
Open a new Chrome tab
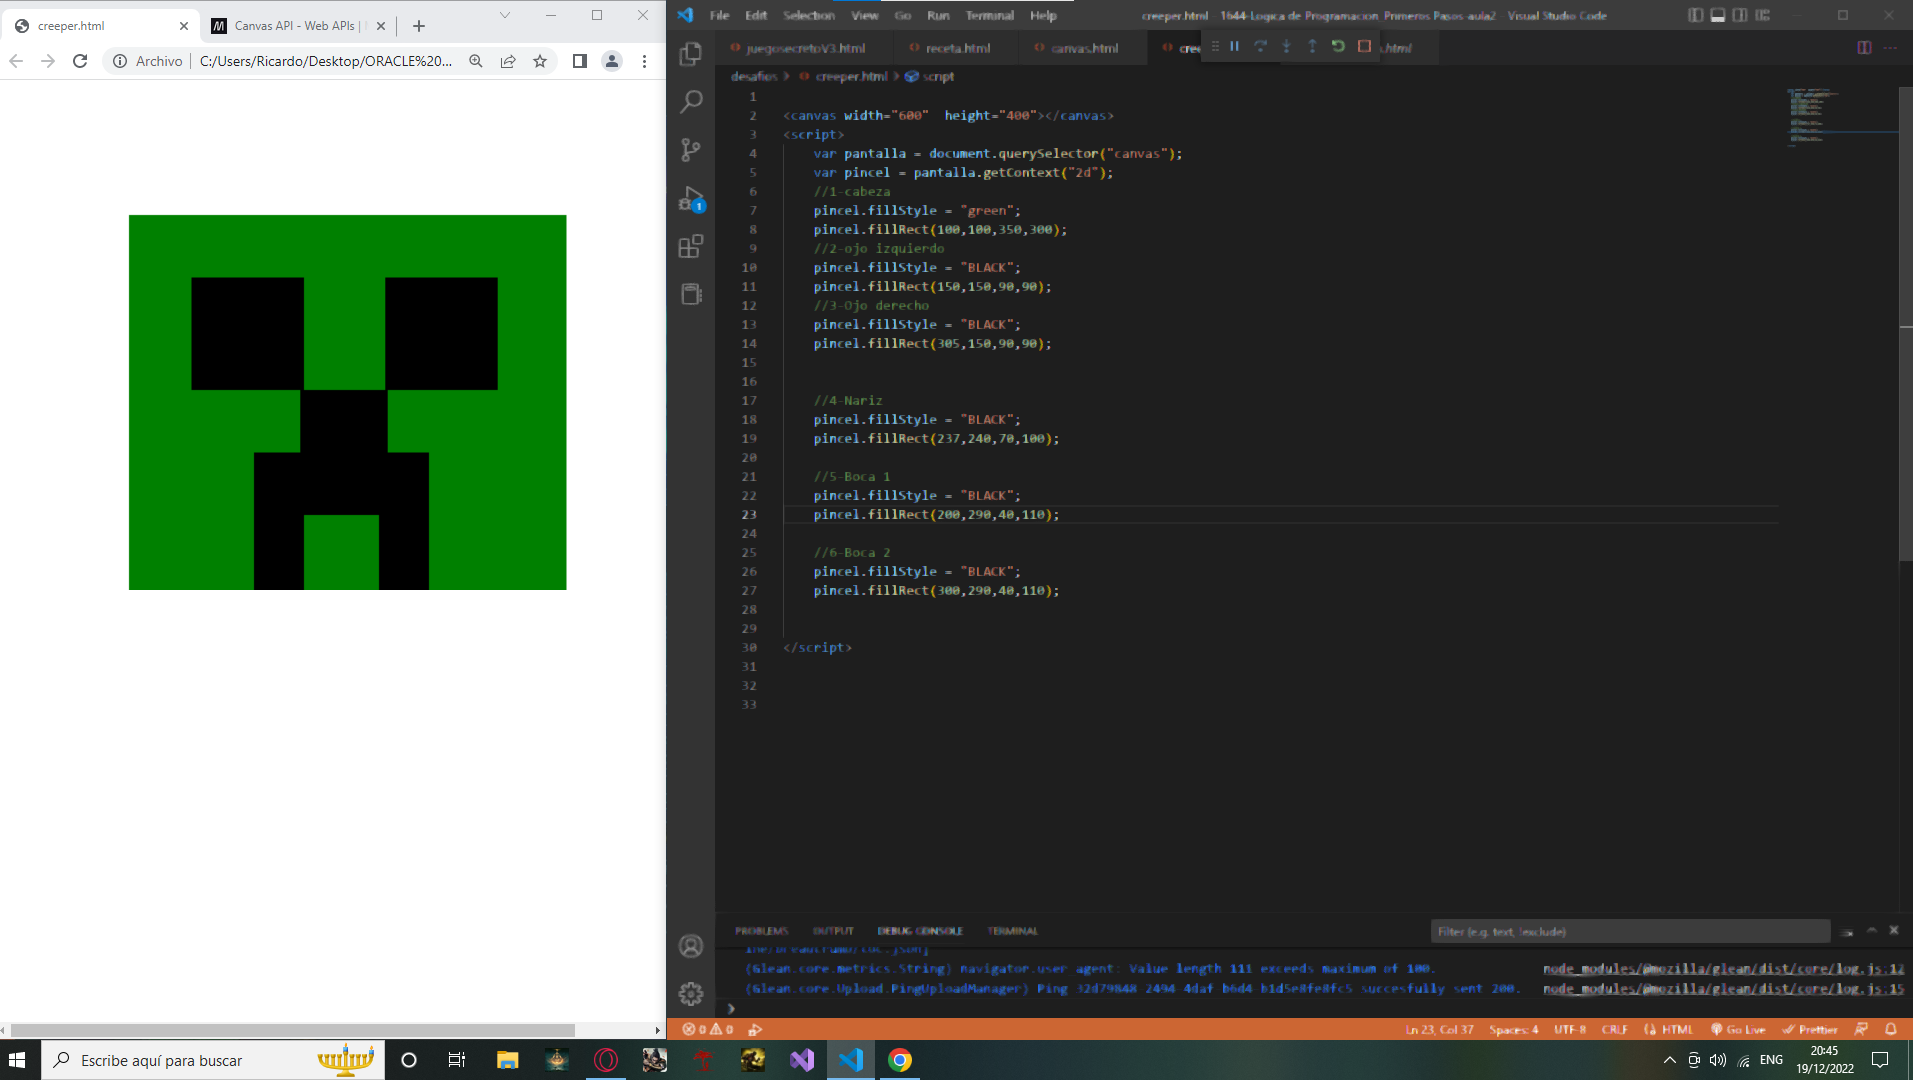point(419,26)
